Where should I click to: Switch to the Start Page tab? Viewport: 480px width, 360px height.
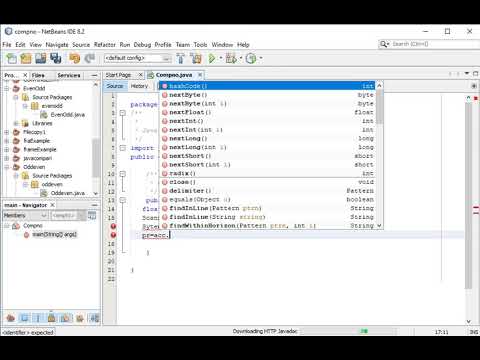(118, 75)
